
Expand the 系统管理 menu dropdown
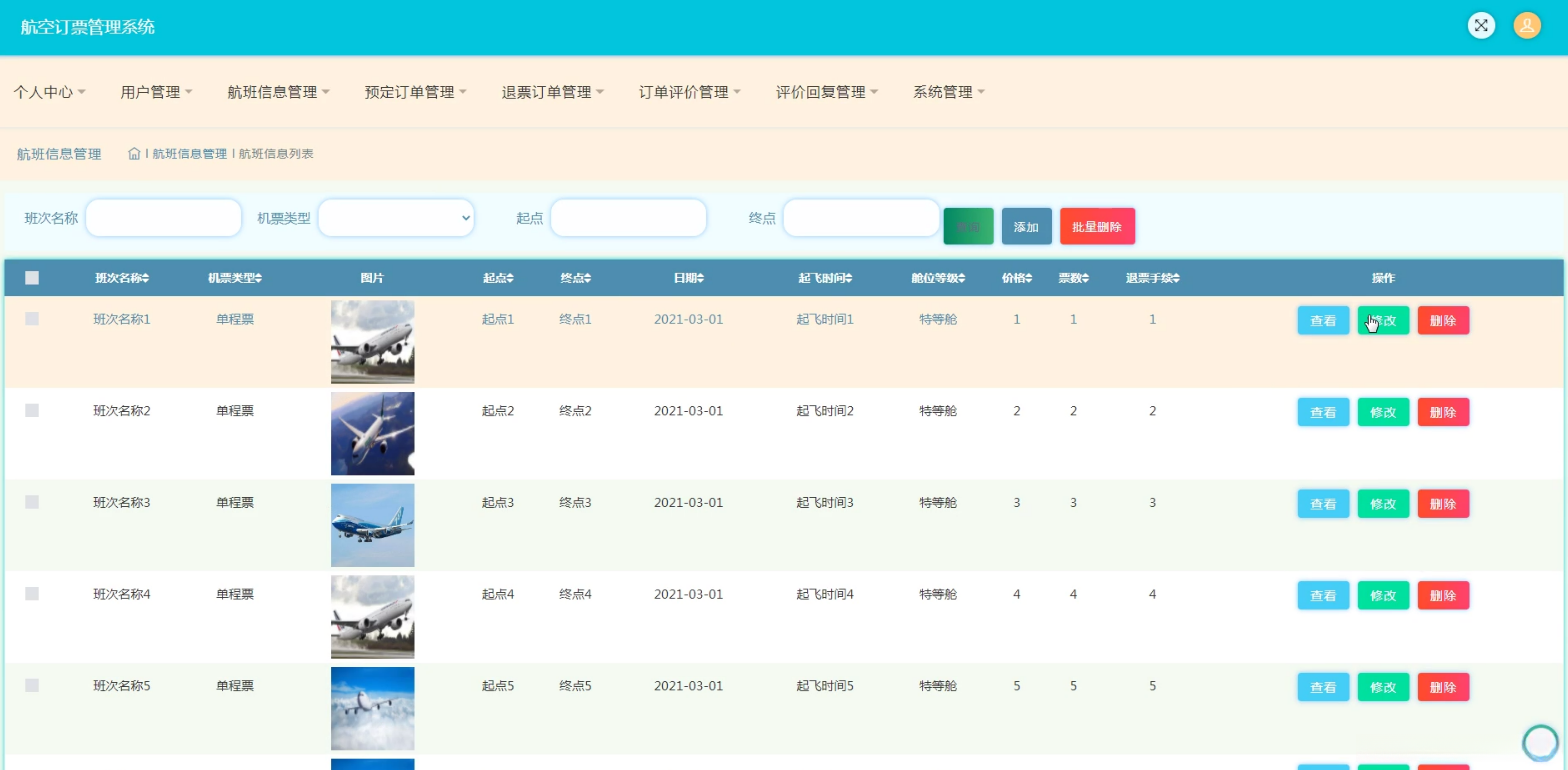coord(949,92)
